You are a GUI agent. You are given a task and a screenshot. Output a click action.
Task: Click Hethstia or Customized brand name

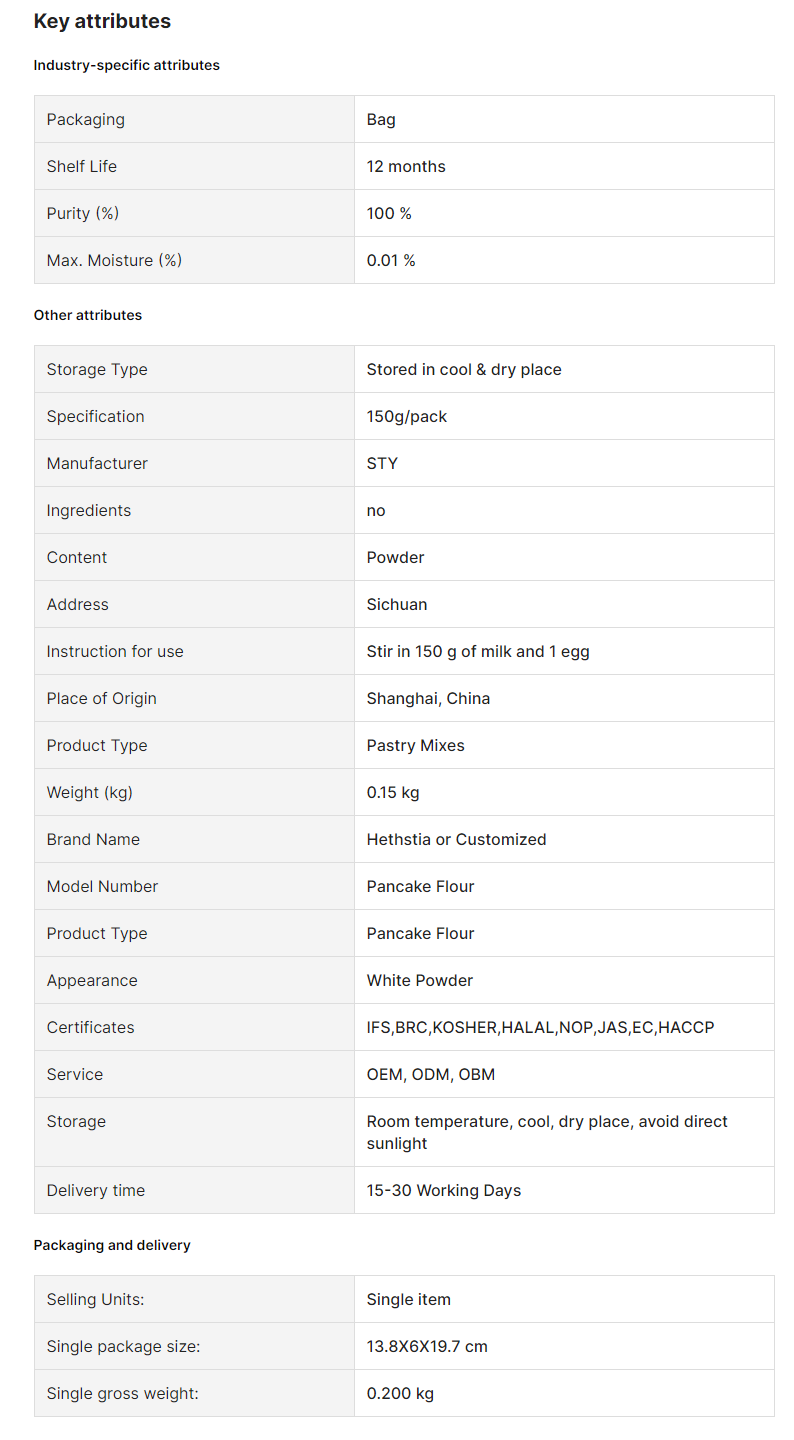pyautogui.click(x=457, y=839)
